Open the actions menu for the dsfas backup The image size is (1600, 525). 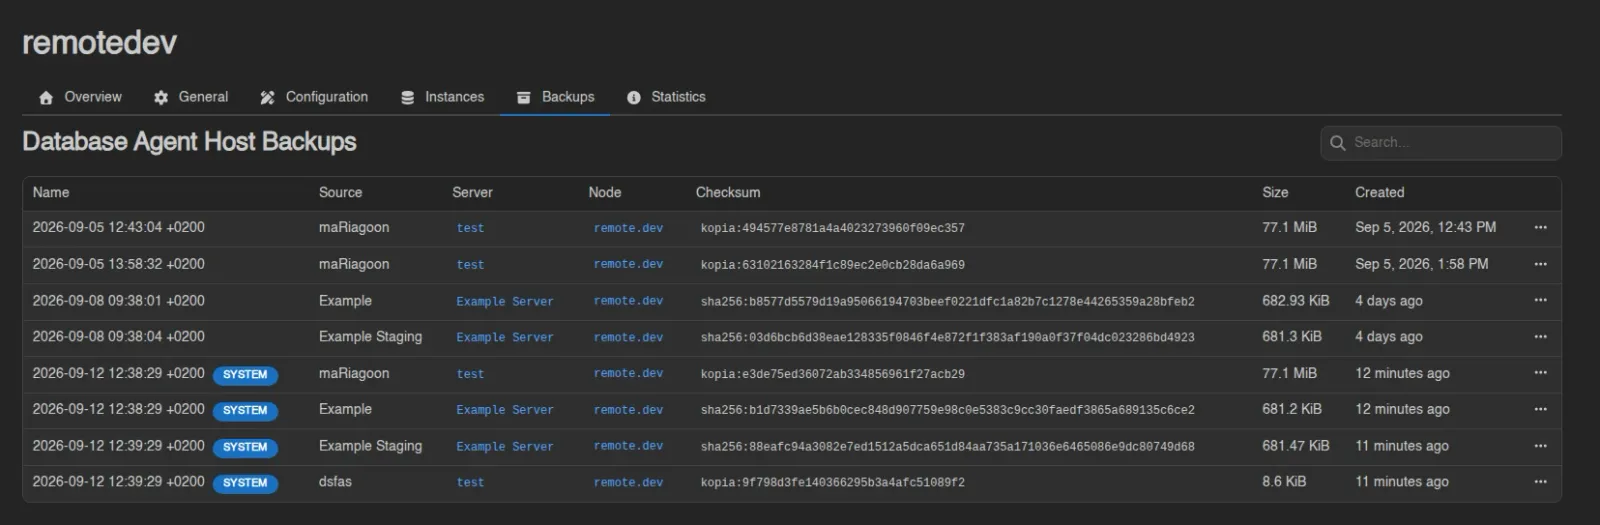click(x=1540, y=482)
